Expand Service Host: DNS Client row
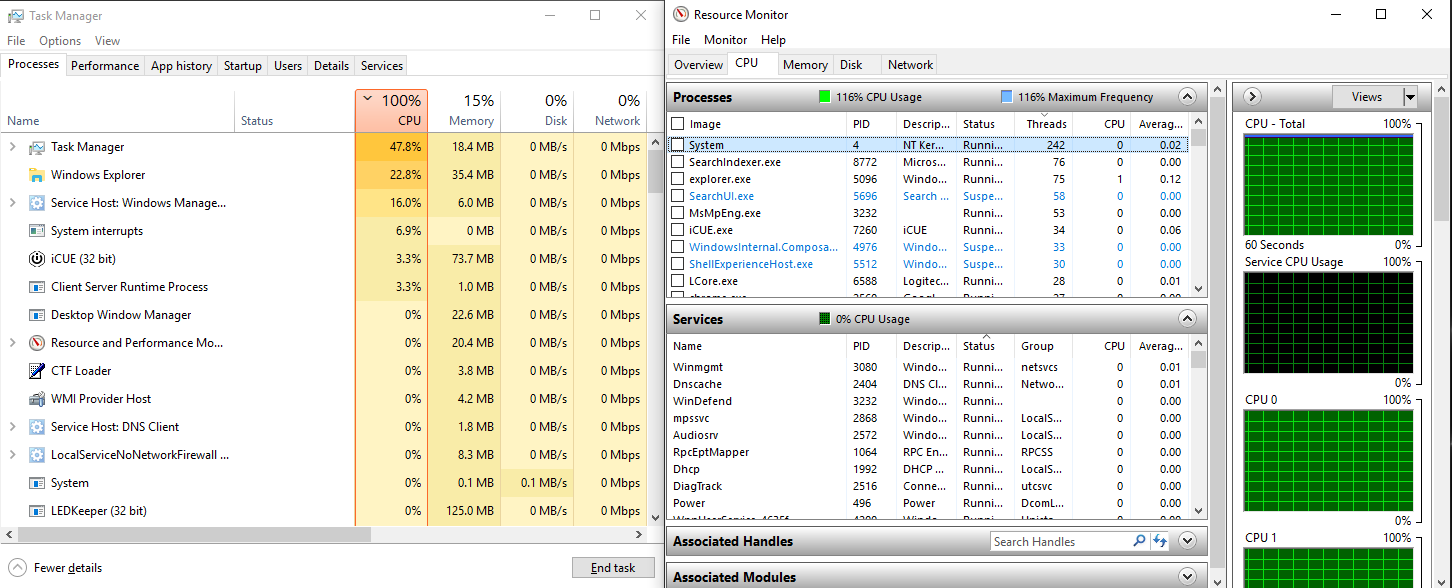Image resolution: width=1452 pixels, height=588 pixels. 13,427
